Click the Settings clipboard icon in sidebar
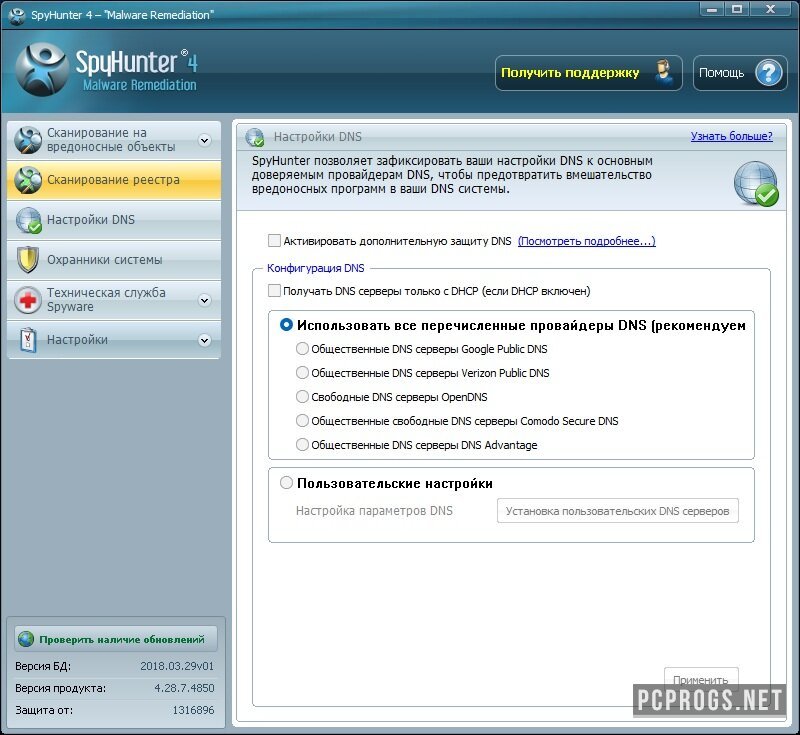This screenshot has width=800, height=735. (x=29, y=340)
